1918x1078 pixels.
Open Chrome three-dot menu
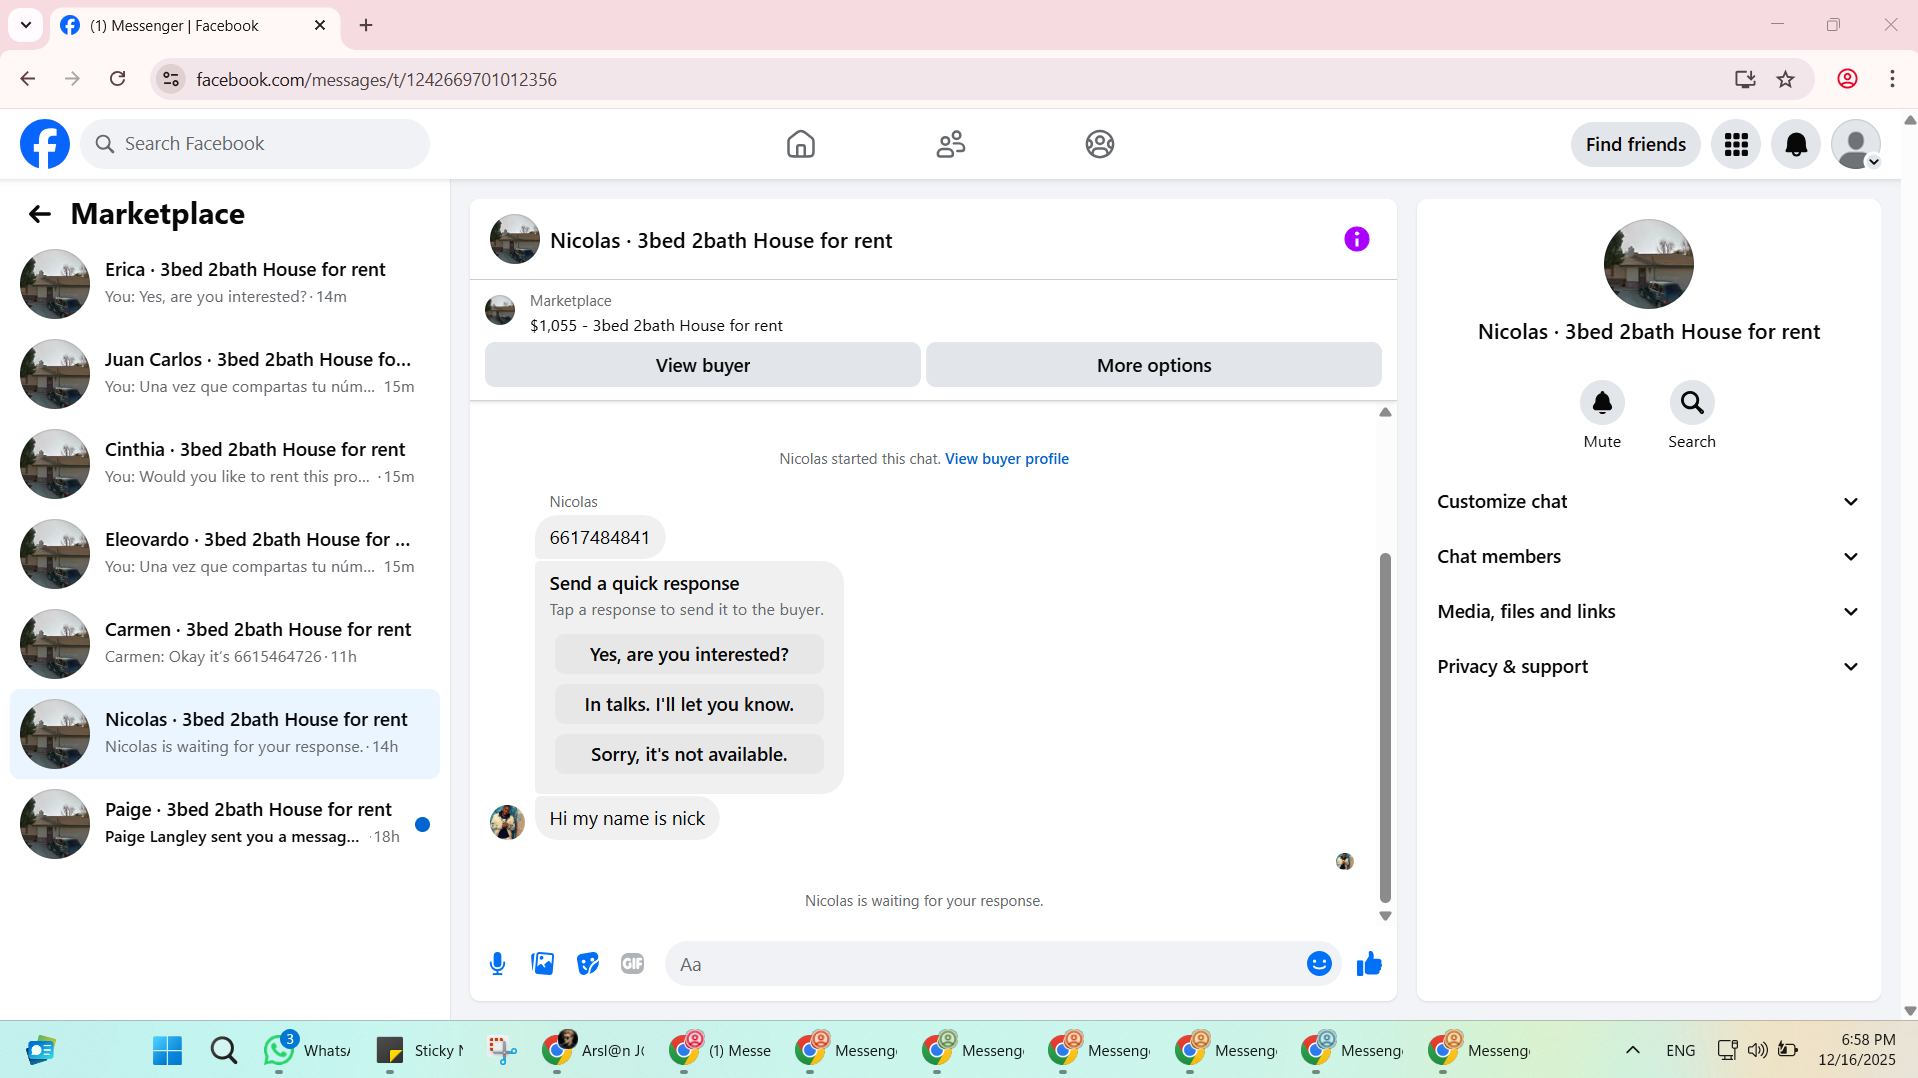(x=1892, y=79)
